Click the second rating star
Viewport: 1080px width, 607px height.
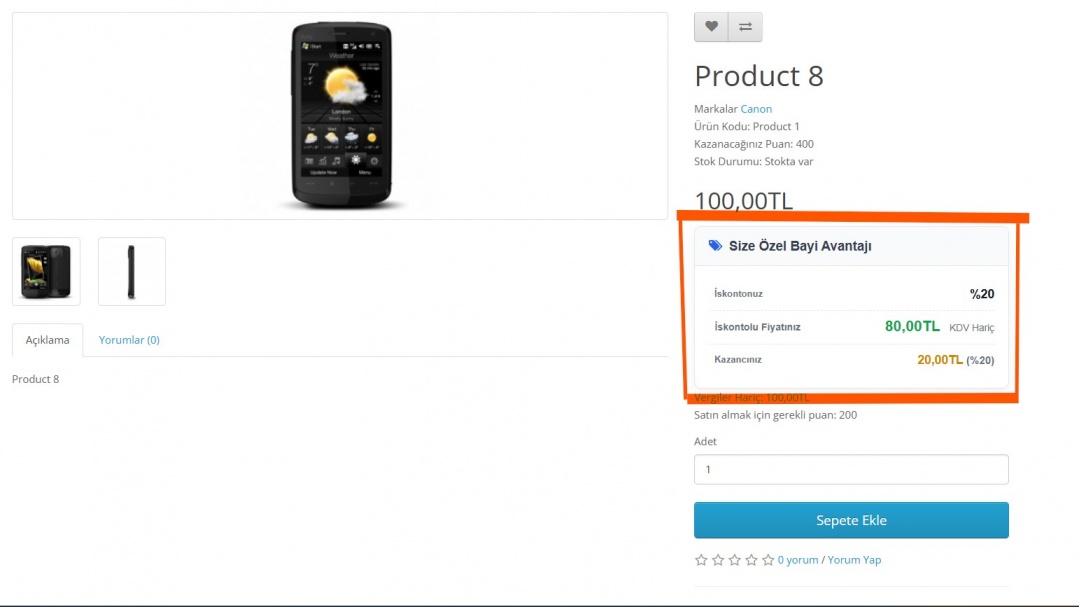[x=718, y=560]
